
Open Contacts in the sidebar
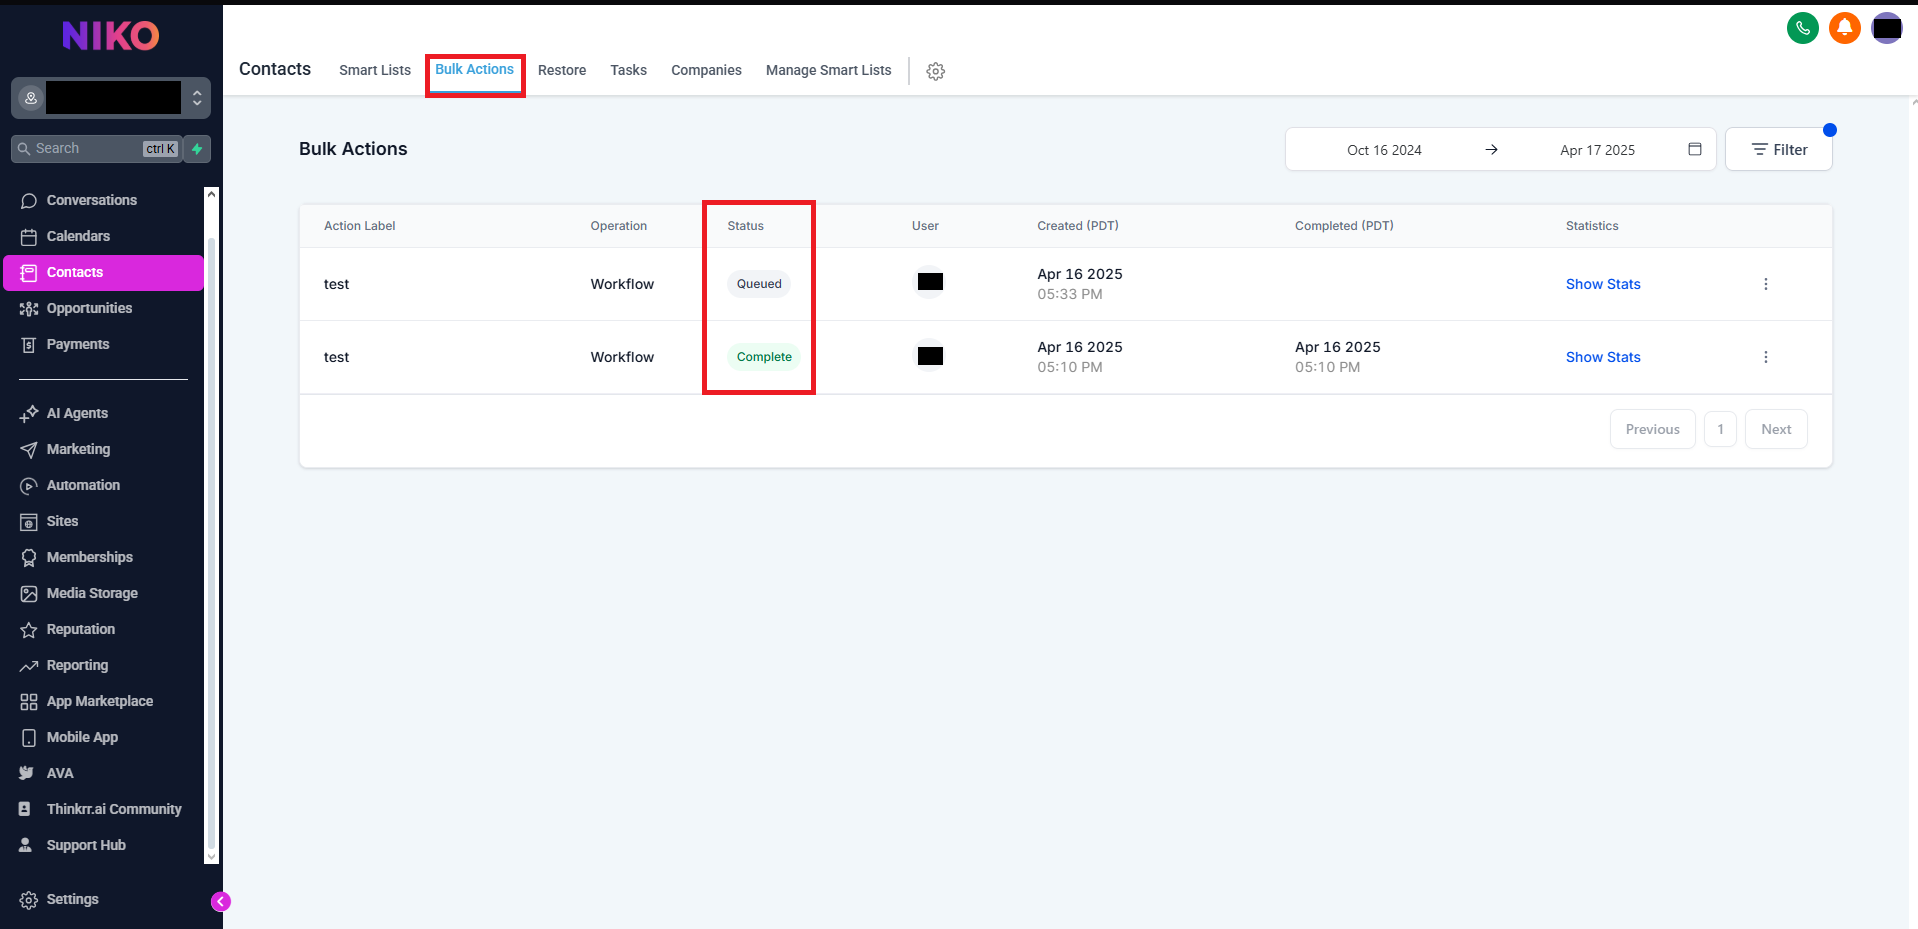click(104, 273)
